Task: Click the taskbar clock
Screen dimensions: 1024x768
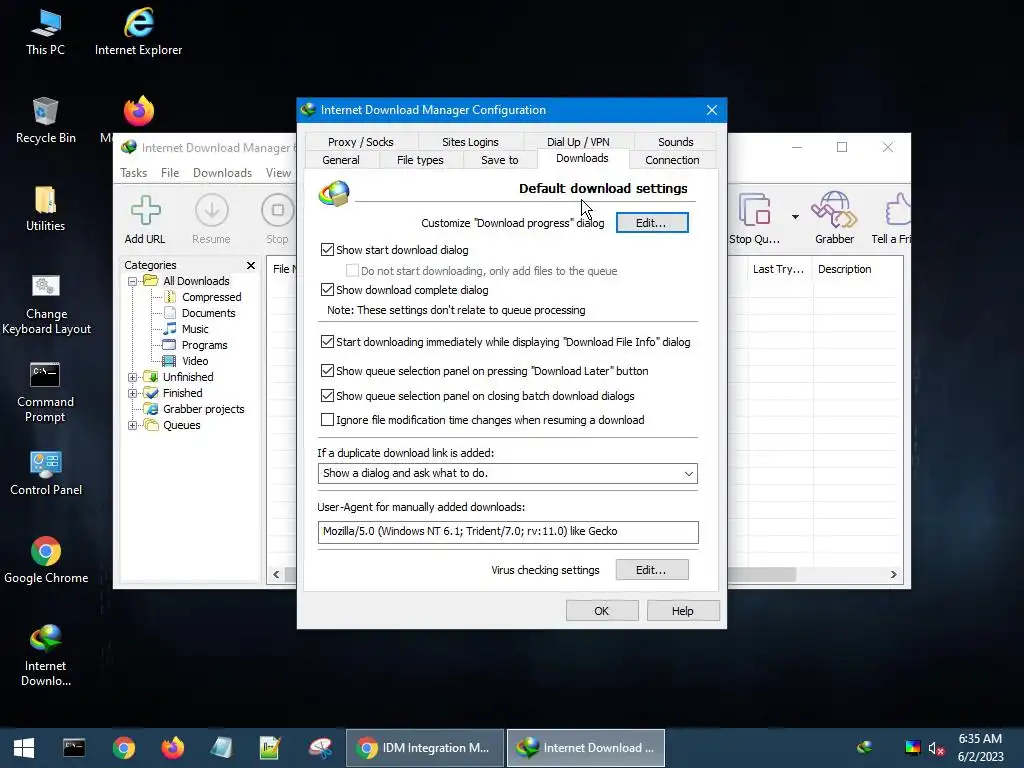Action: click(980, 748)
